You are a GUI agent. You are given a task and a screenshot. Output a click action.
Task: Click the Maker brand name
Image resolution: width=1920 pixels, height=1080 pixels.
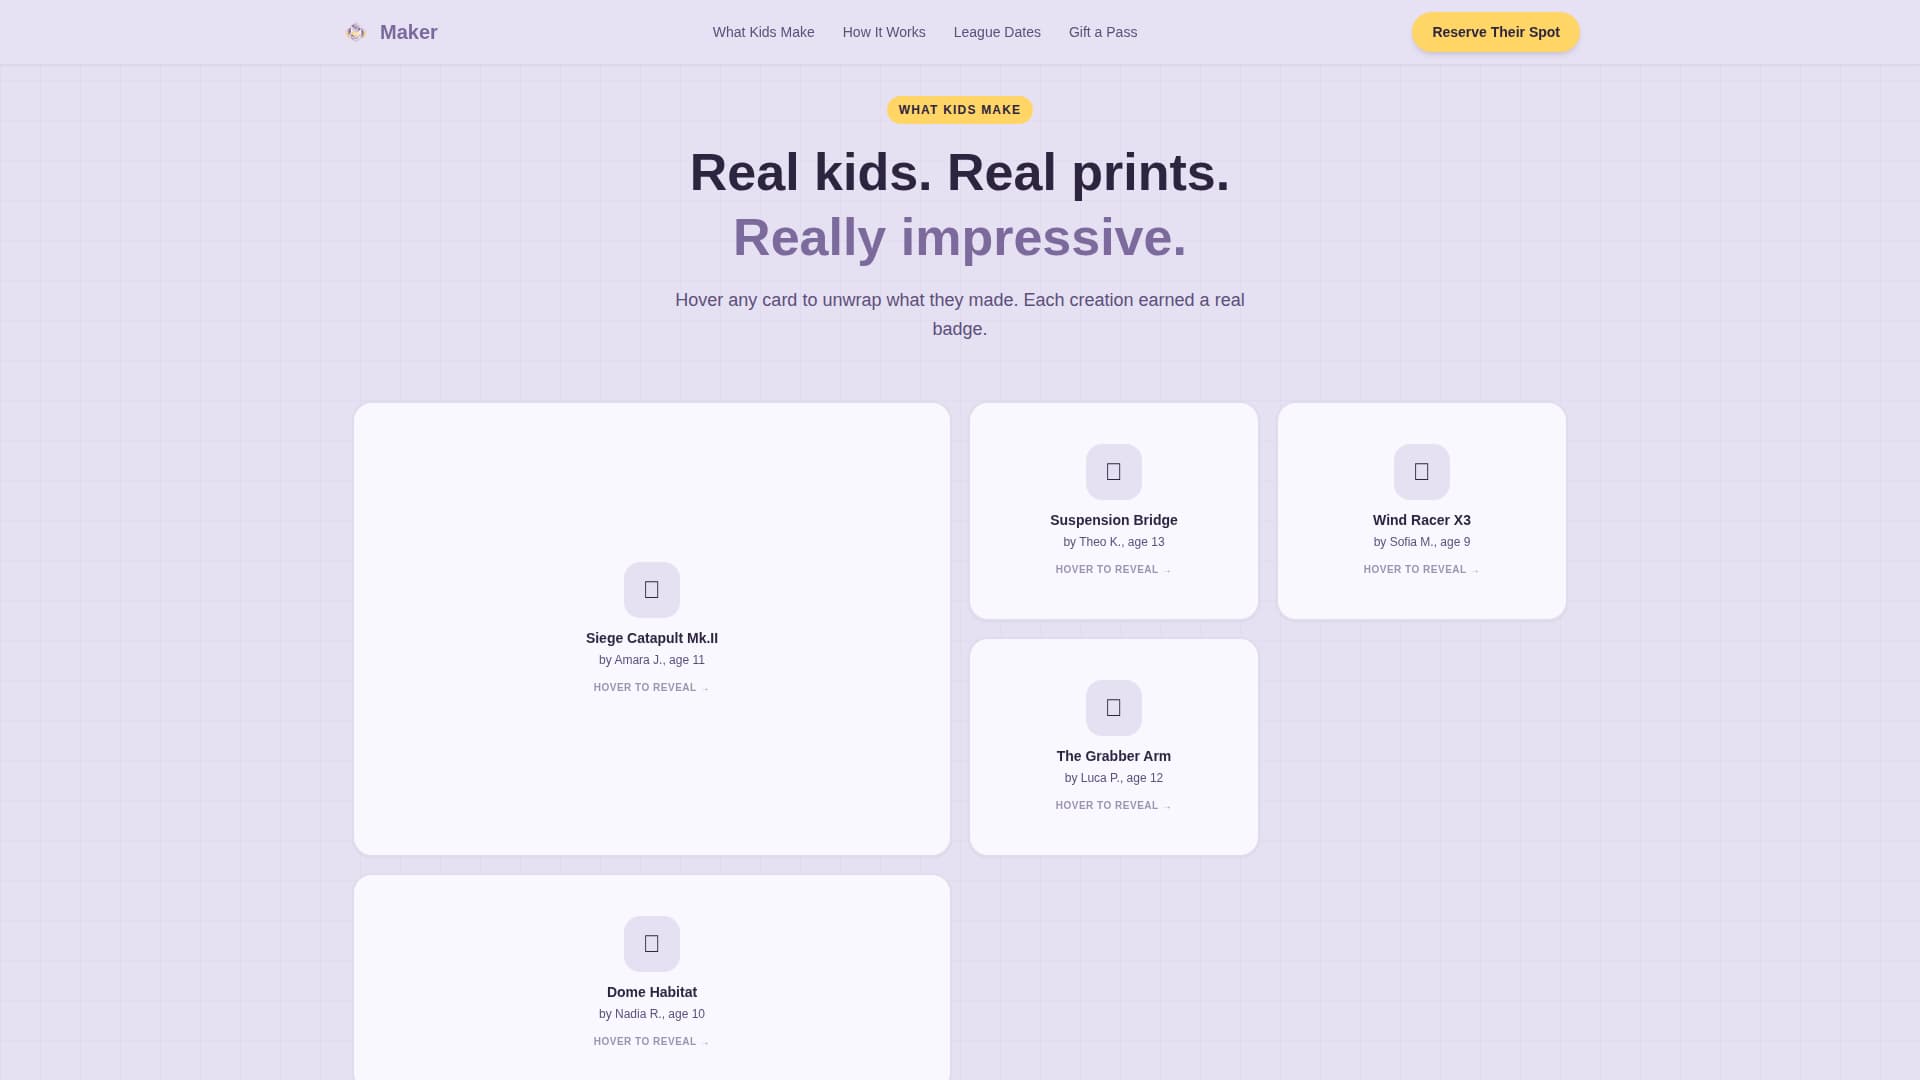tap(409, 32)
